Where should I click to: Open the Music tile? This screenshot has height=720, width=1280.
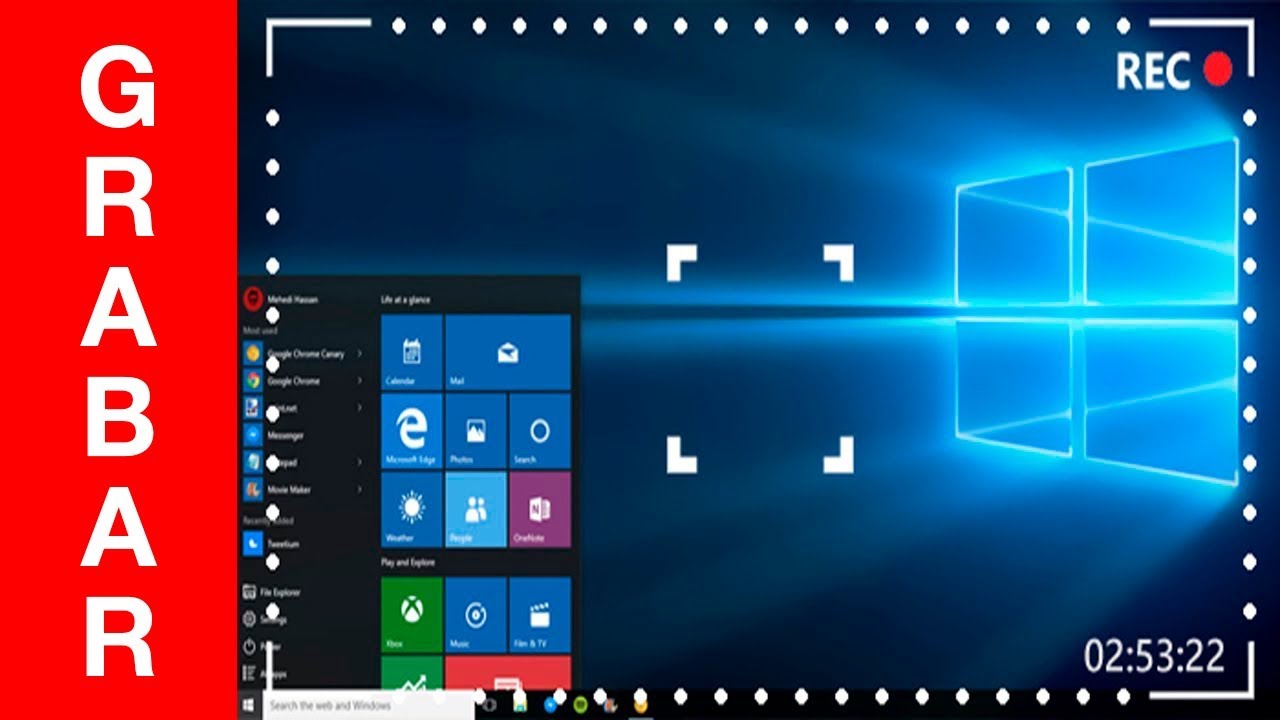pos(476,615)
